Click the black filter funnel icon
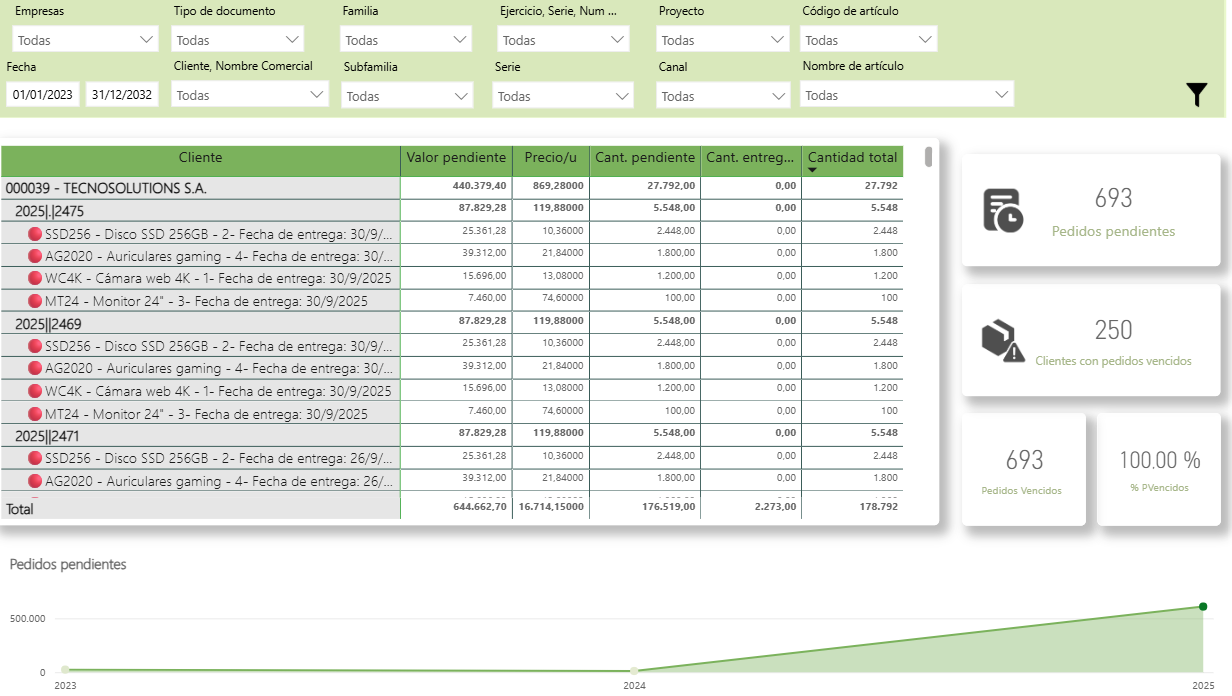1232x696 pixels. (x=1197, y=95)
